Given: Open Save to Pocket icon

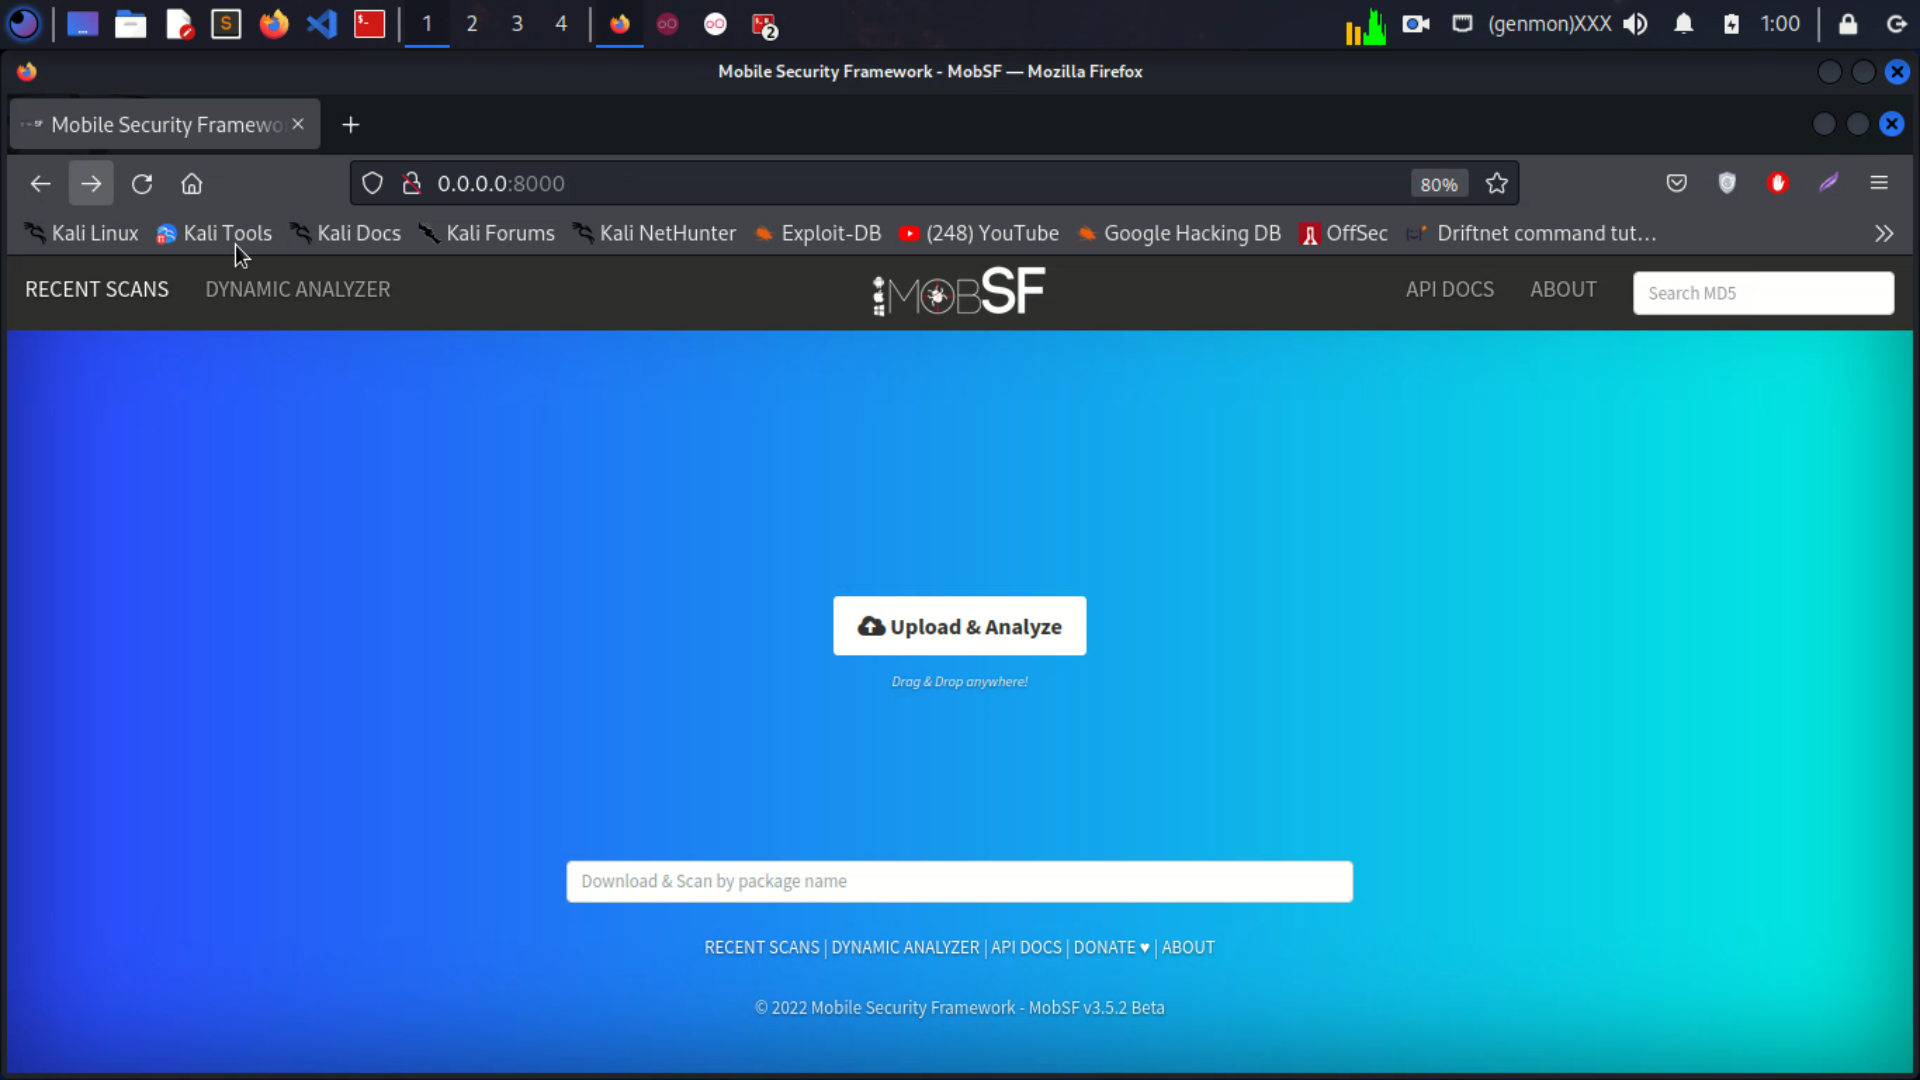Looking at the screenshot, I should click(x=1677, y=183).
